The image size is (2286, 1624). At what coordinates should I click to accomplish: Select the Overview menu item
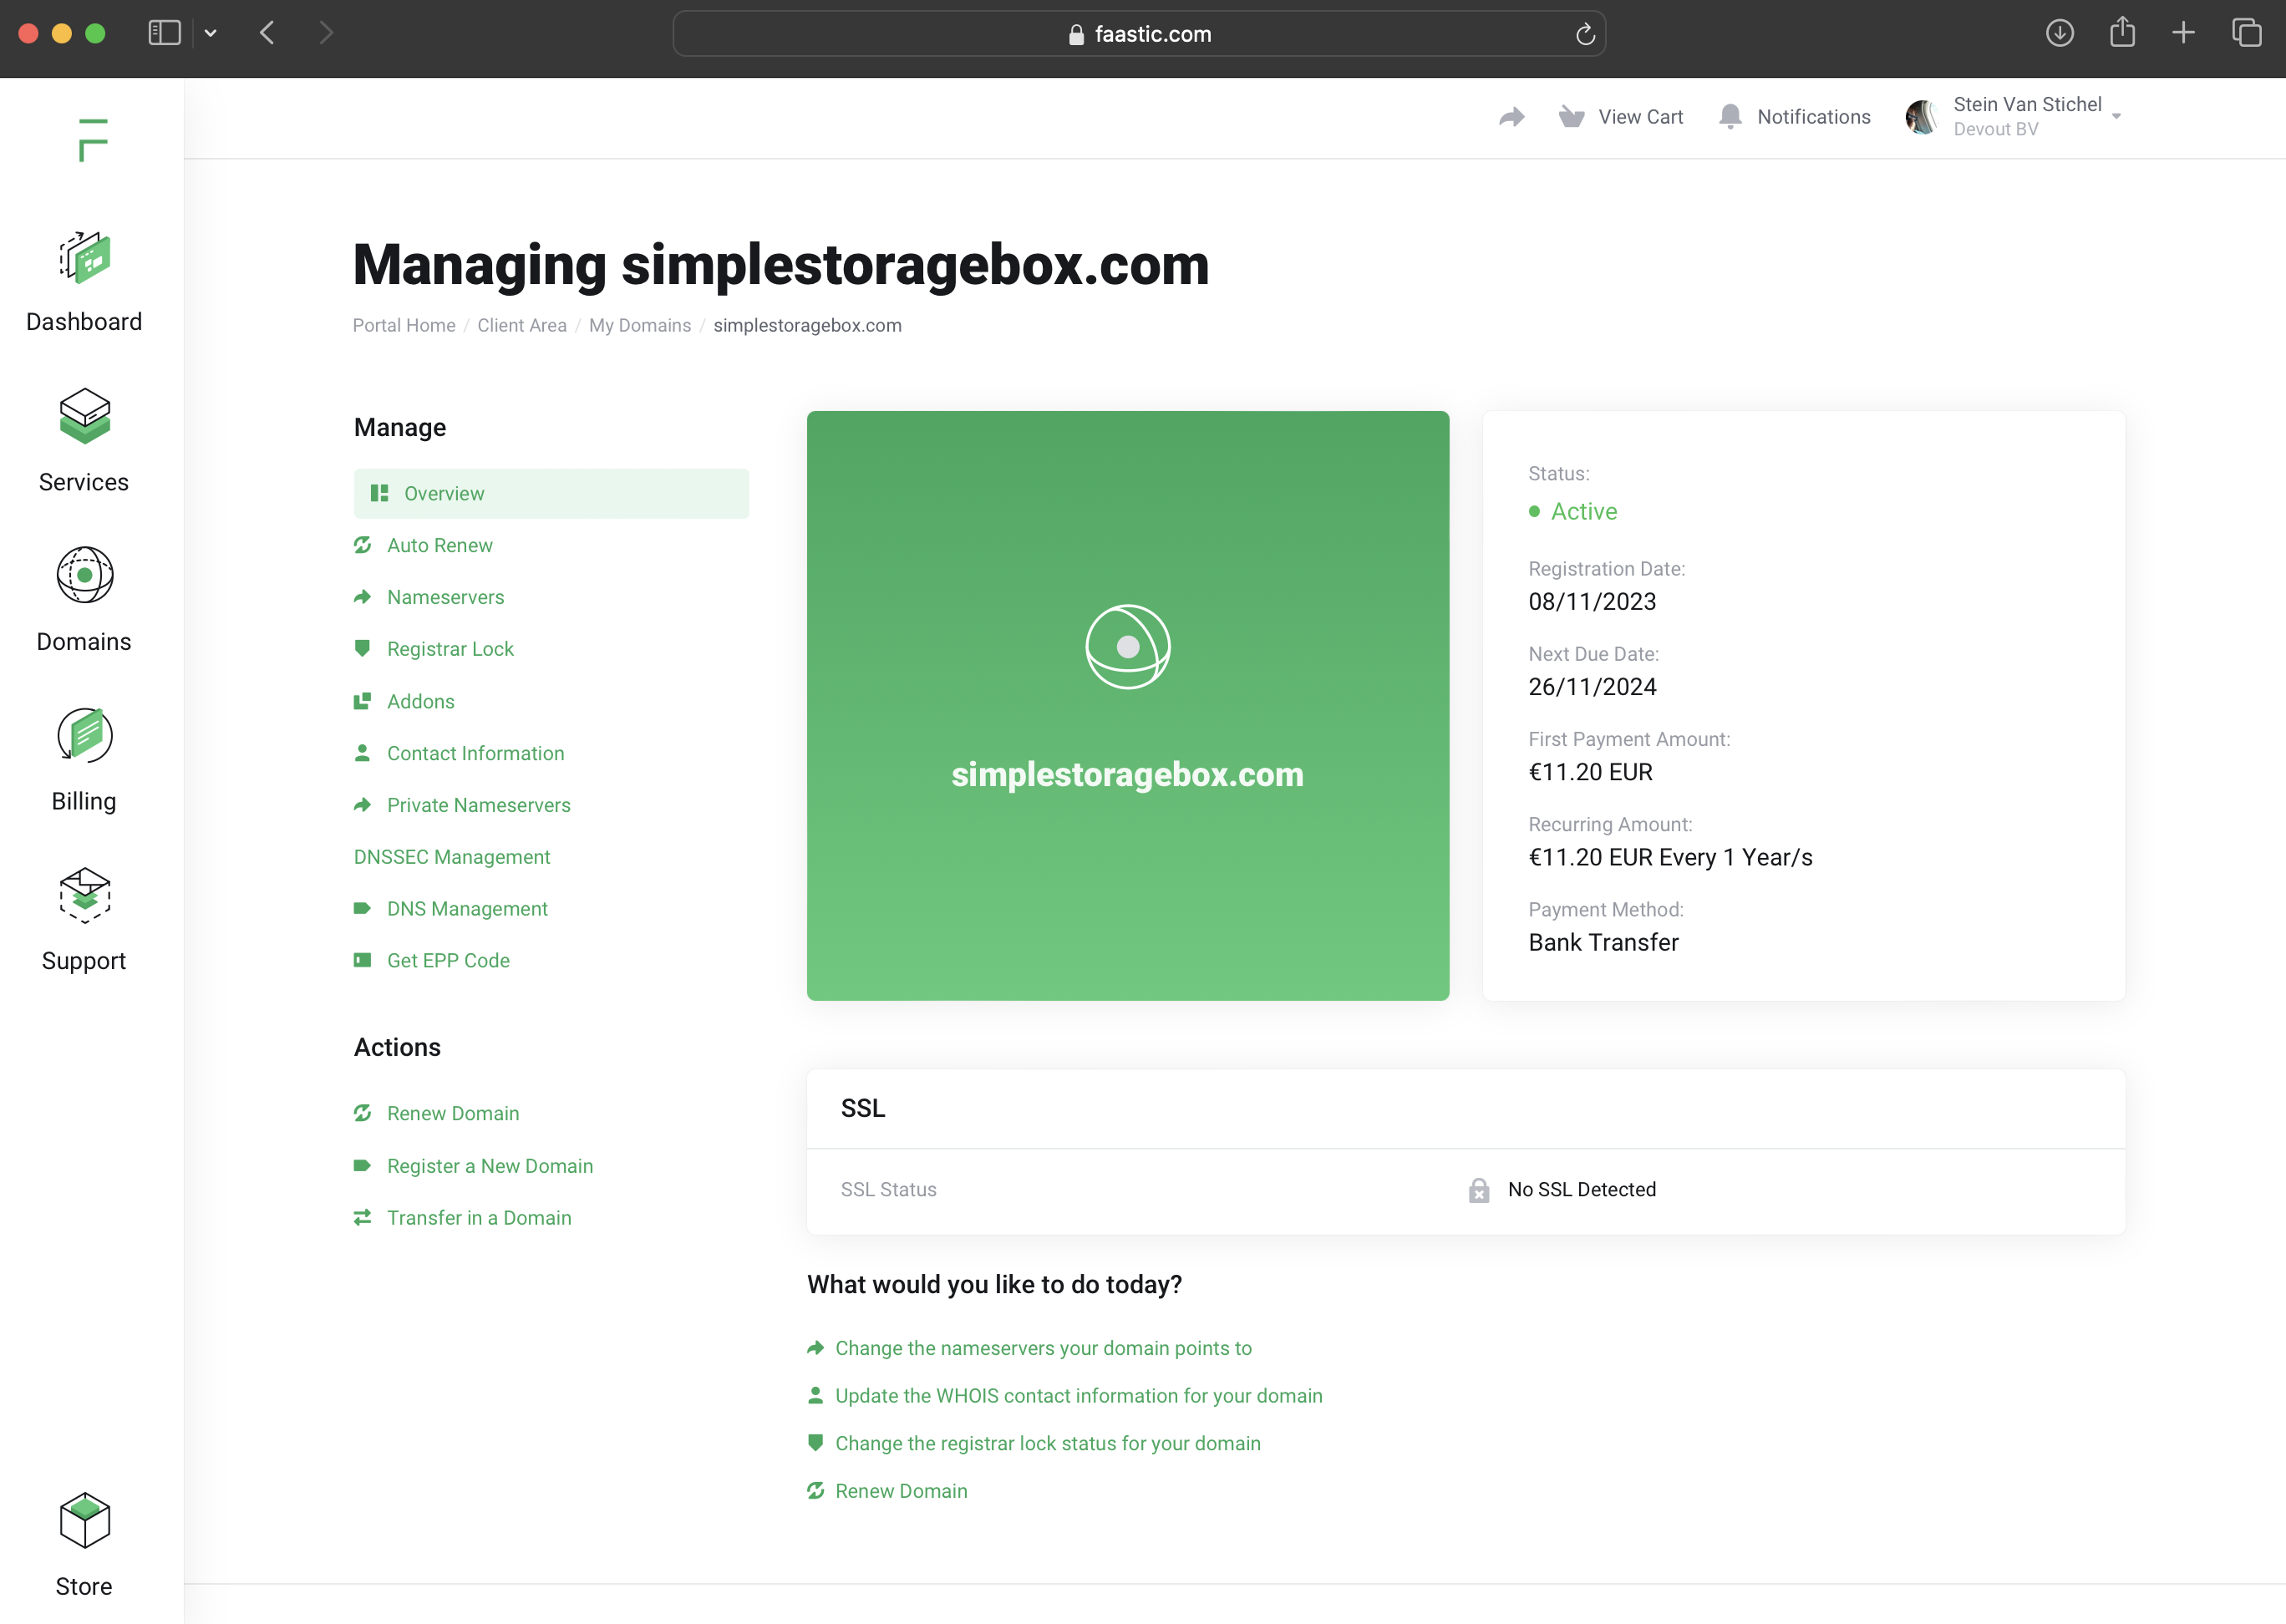click(444, 494)
